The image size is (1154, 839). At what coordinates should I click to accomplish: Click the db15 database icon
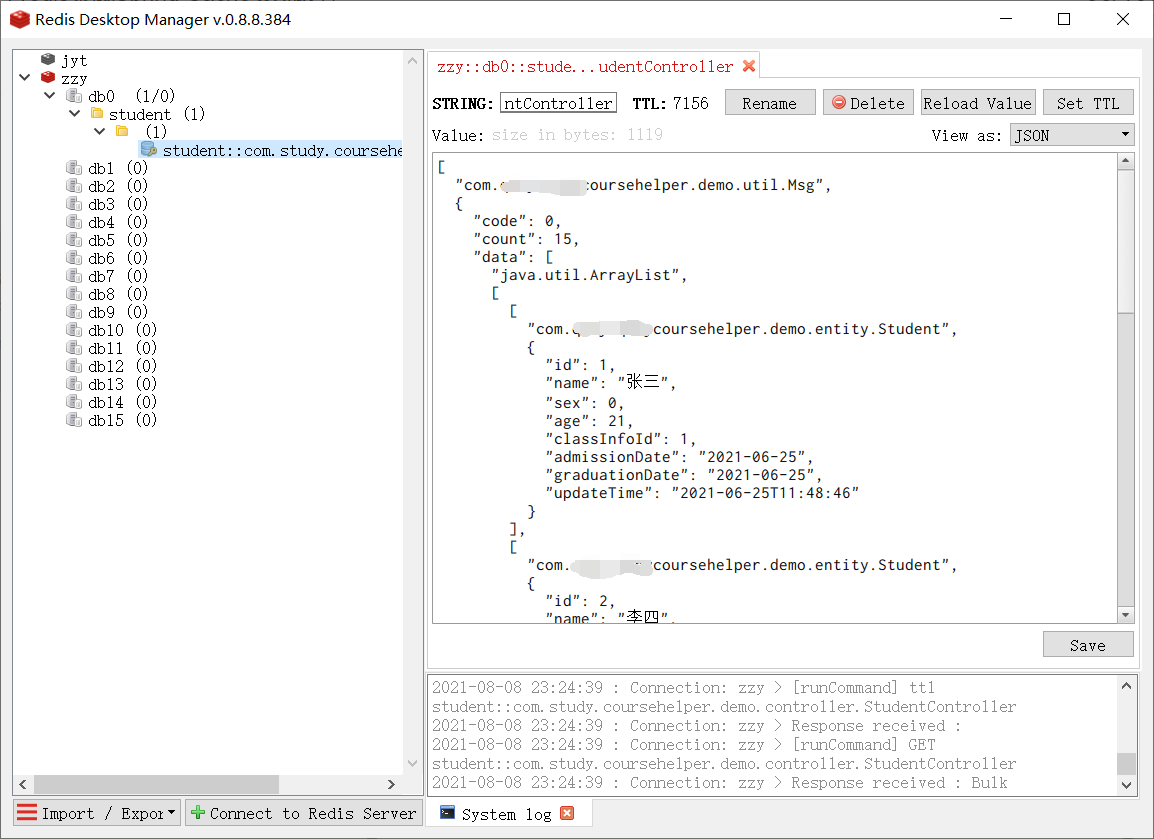(x=74, y=420)
